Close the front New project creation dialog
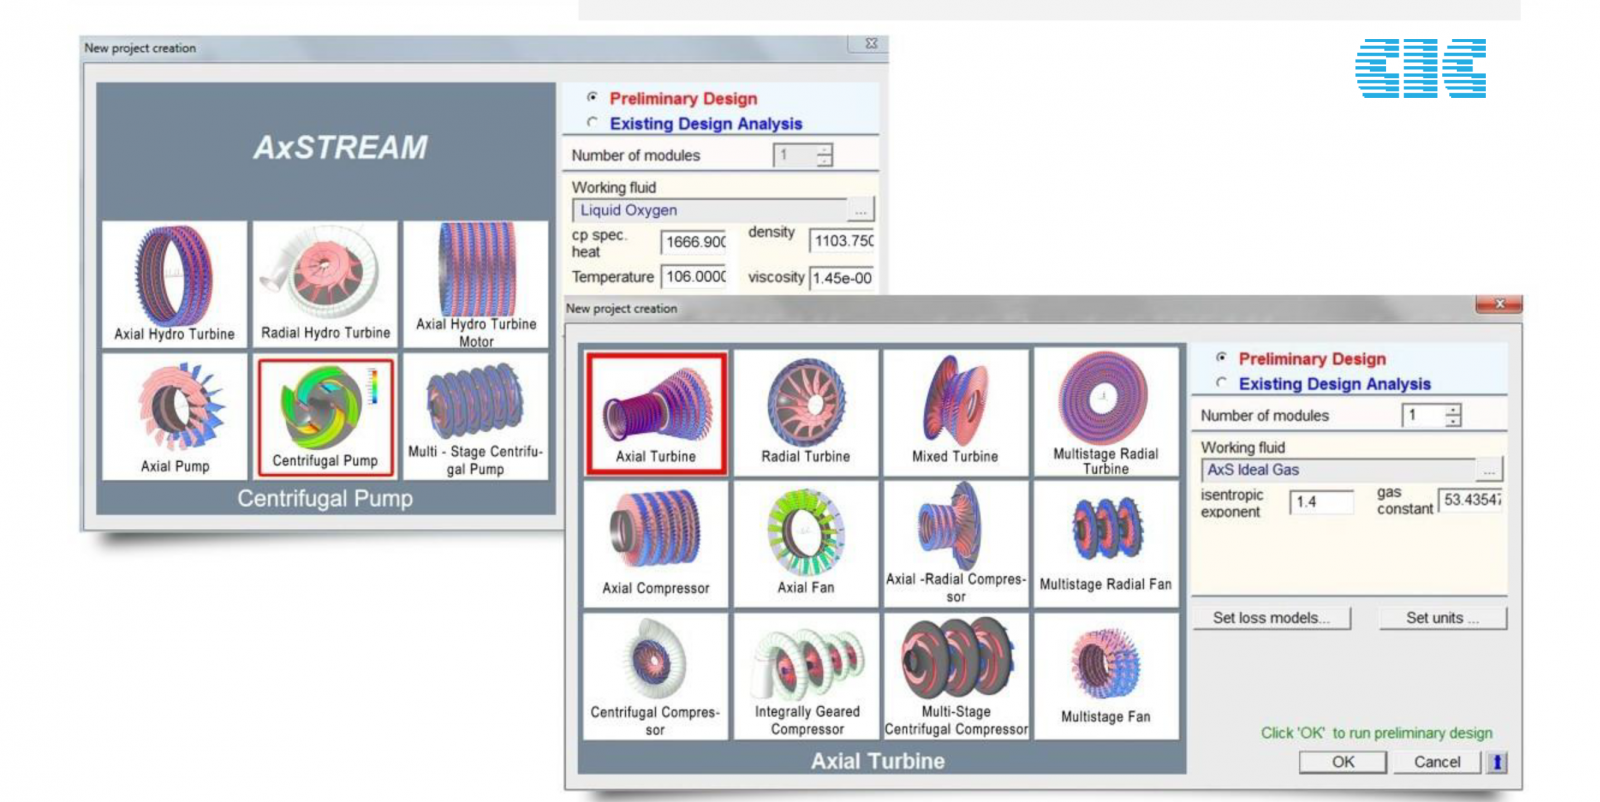 (1499, 304)
